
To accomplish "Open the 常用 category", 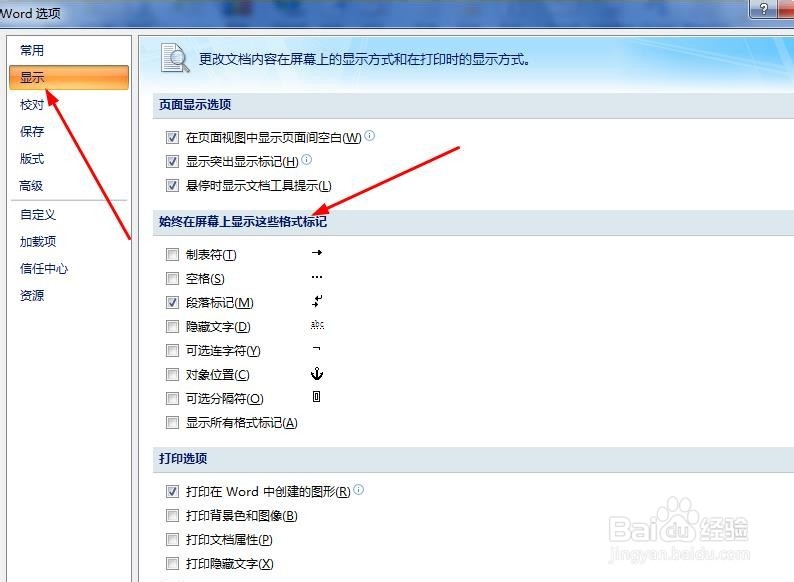I will click(x=32, y=50).
